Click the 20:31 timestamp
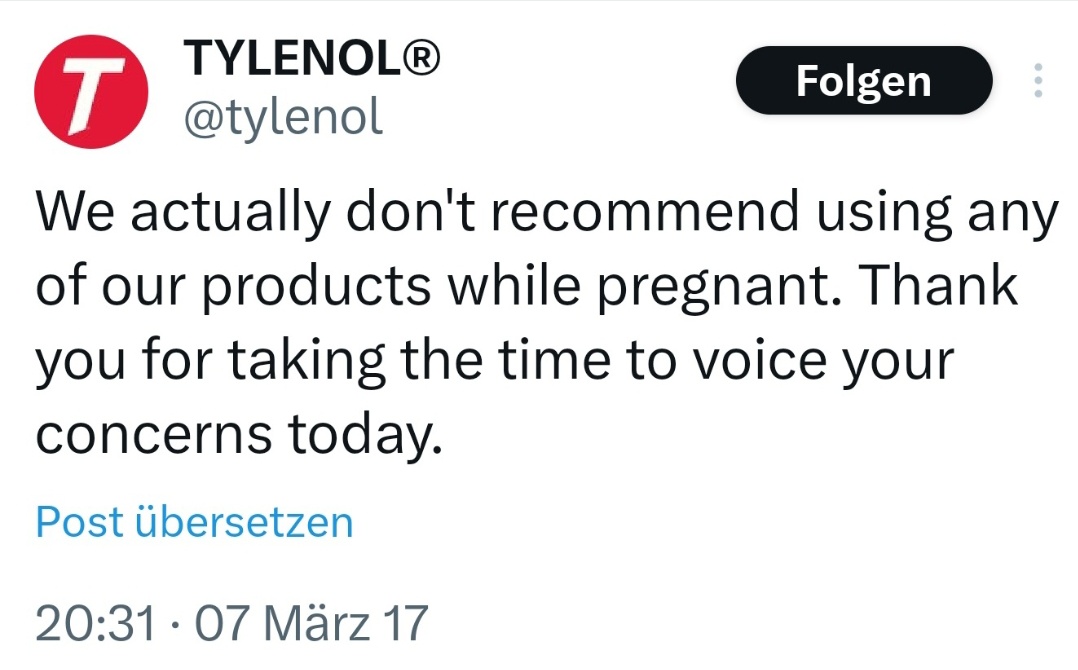 96,623
